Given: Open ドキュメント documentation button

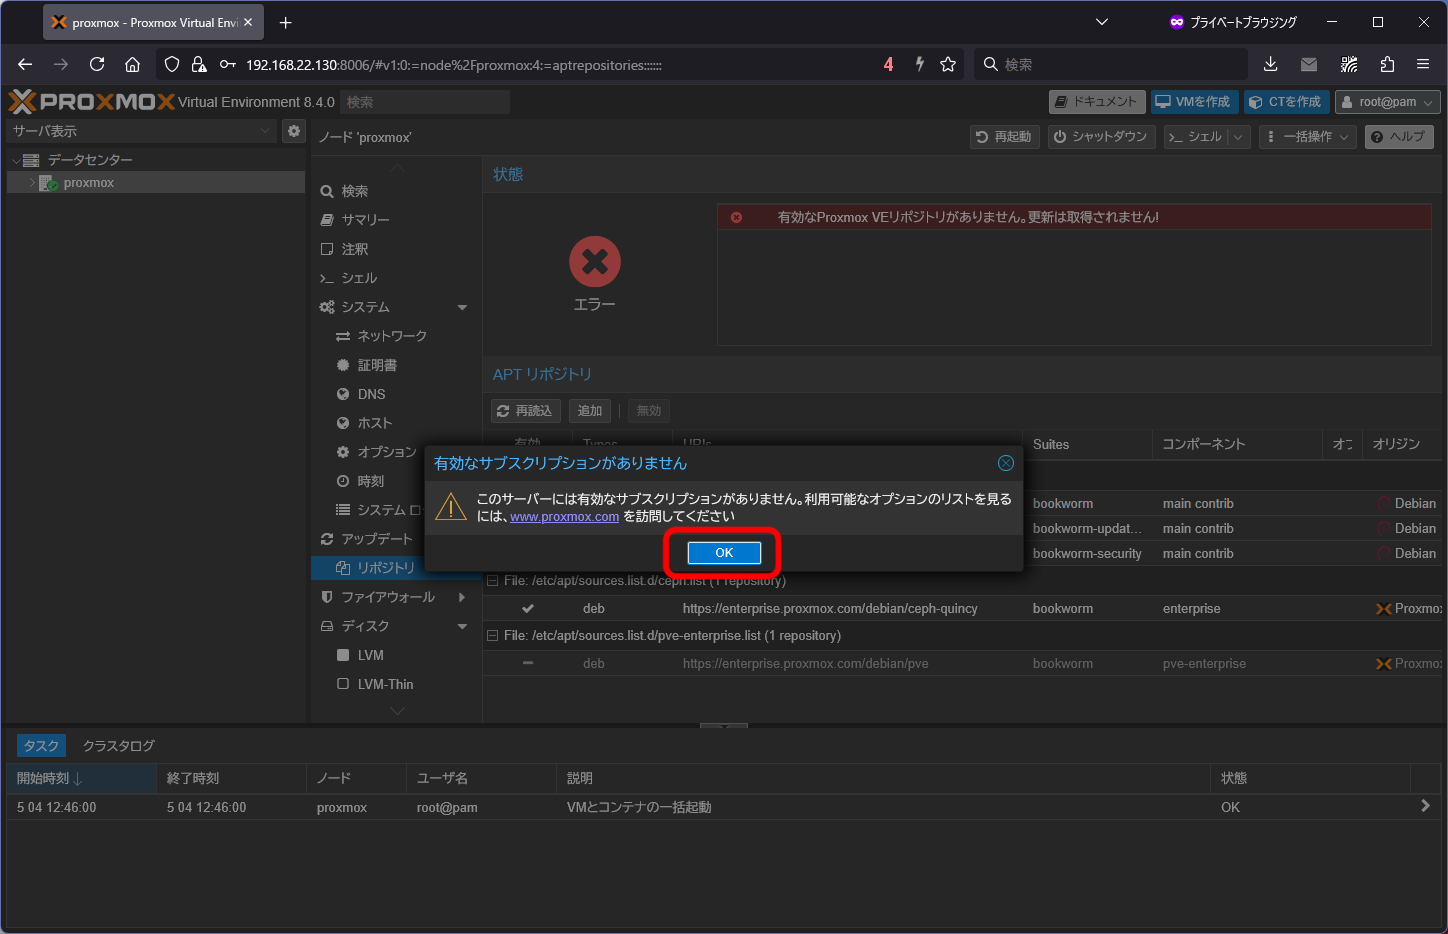Looking at the screenshot, I should pyautogui.click(x=1096, y=102).
